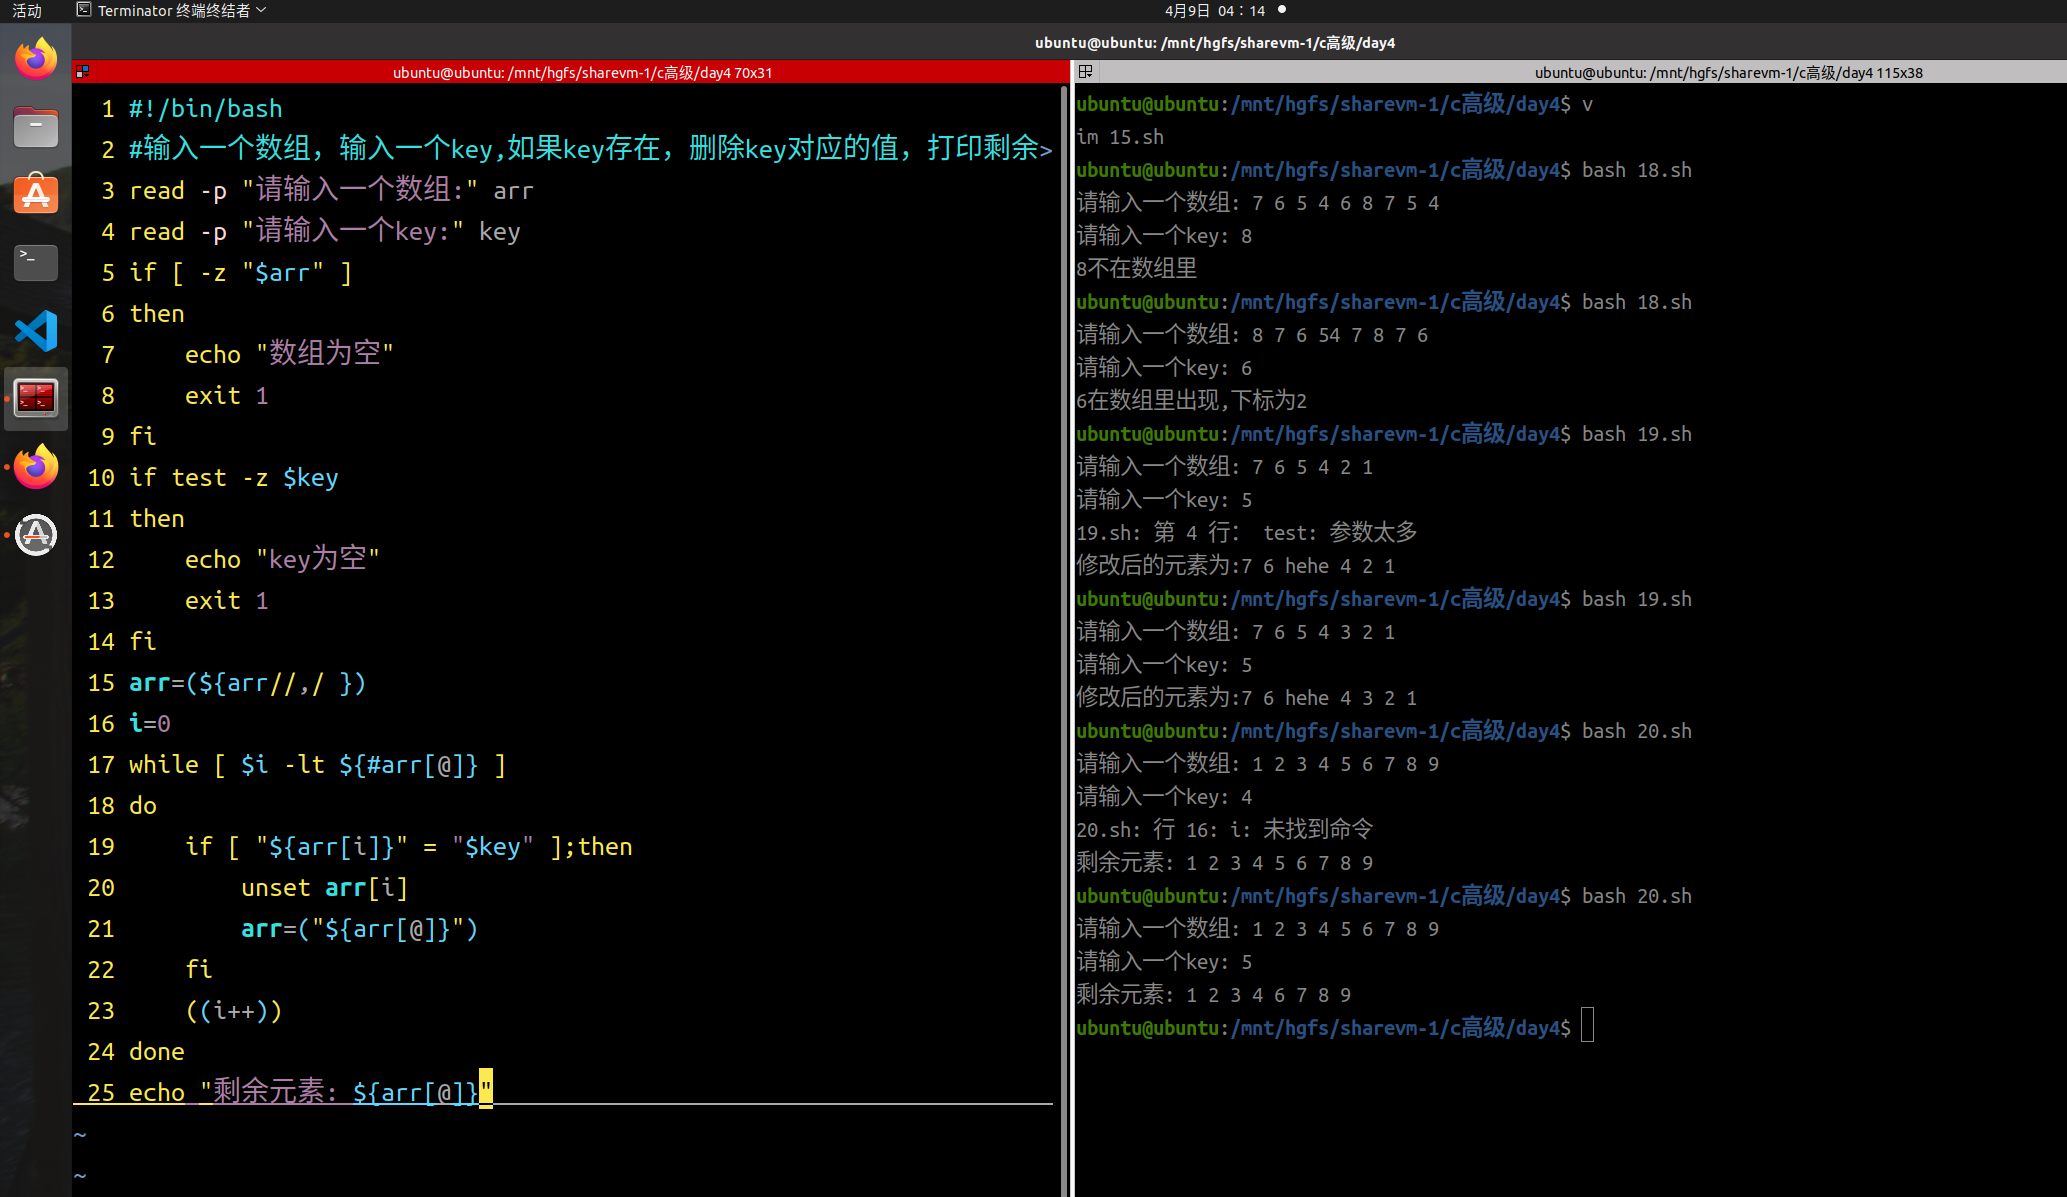Click the notification dot beside the clock

pyautogui.click(x=1282, y=10)
